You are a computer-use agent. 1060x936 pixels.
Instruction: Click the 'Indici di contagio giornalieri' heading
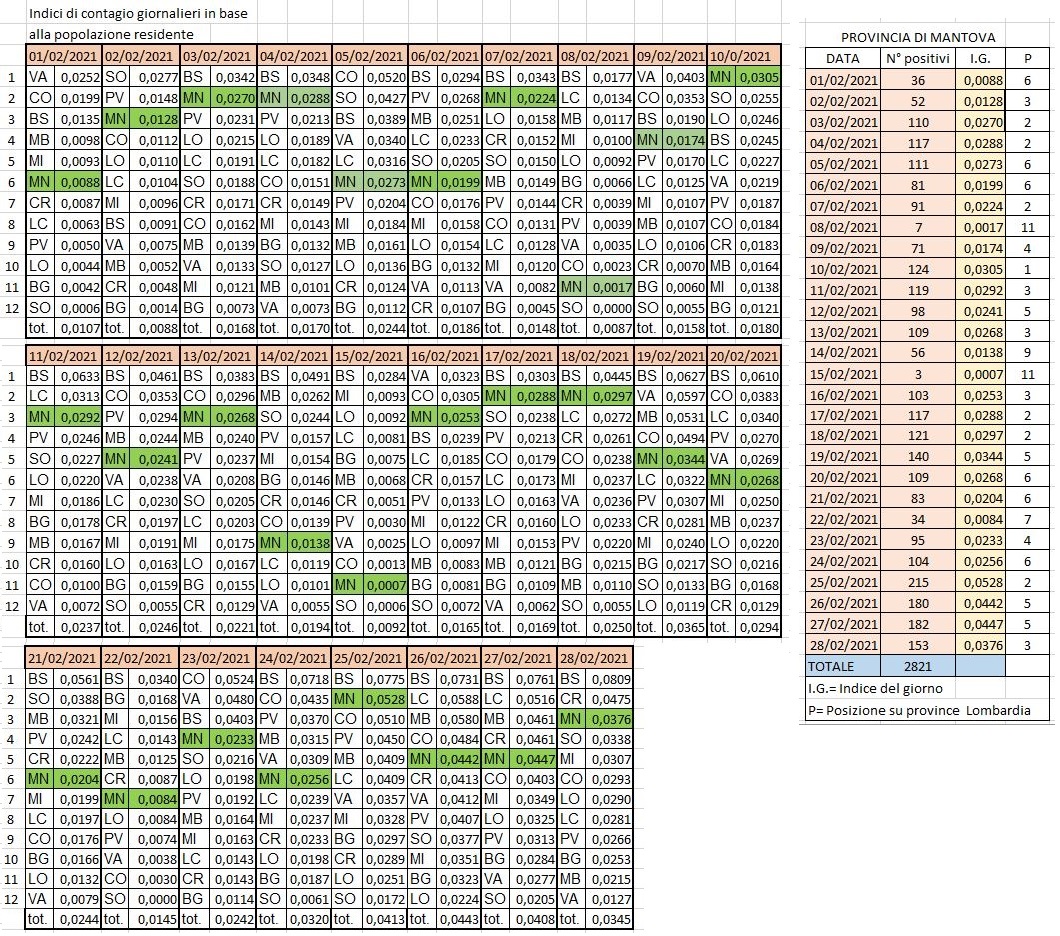138,13
